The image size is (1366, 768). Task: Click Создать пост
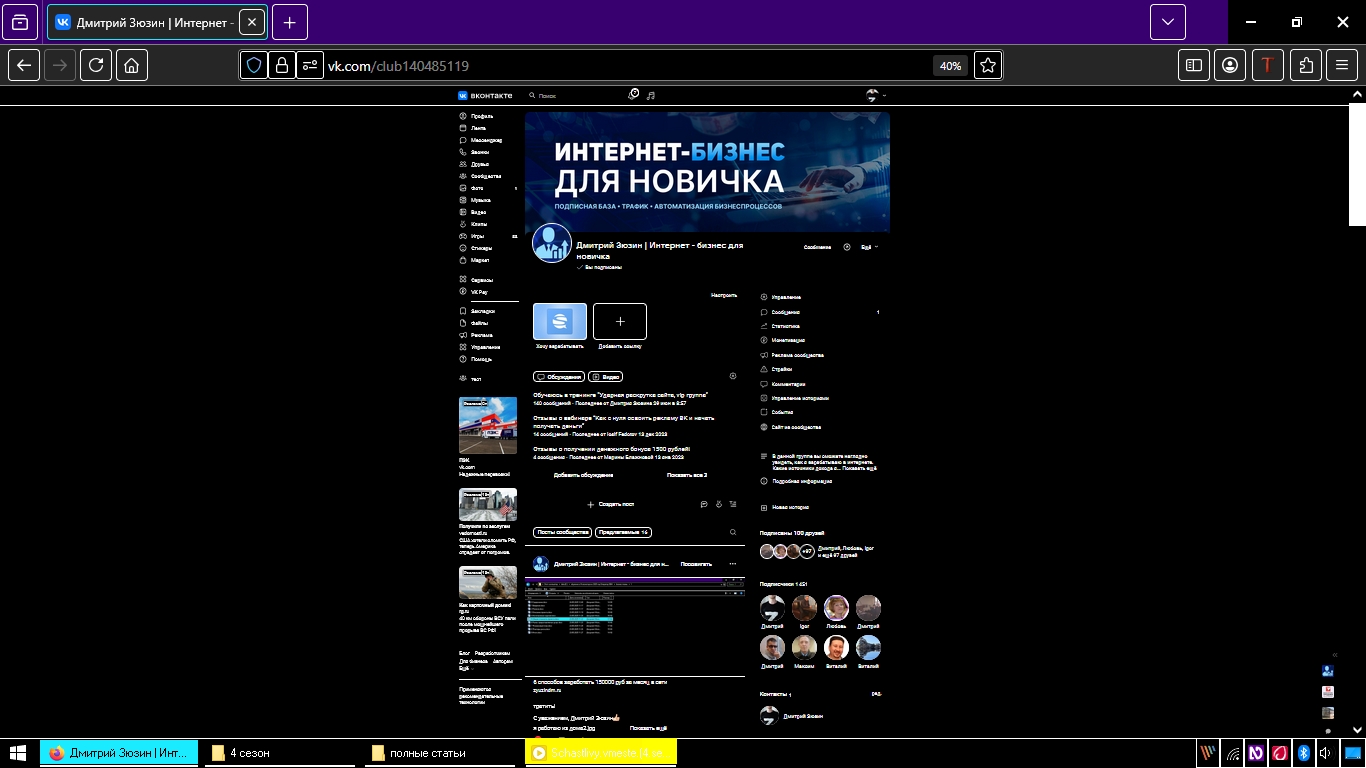coord(611,505)
